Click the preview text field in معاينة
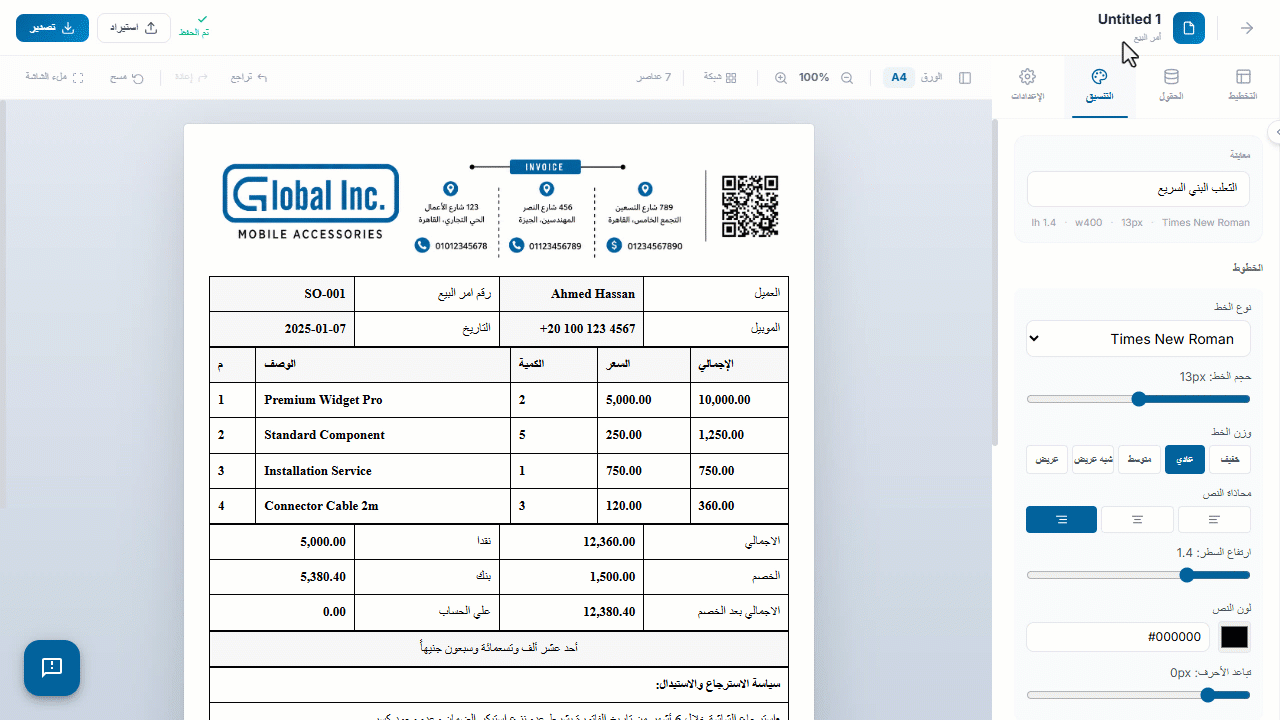 1138,188
